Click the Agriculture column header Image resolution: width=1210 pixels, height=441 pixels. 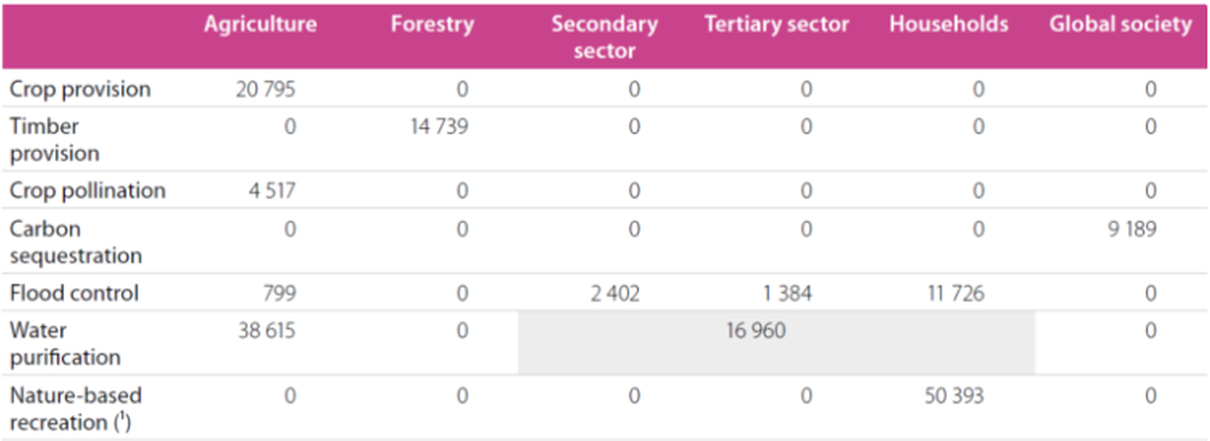[259, 25]
